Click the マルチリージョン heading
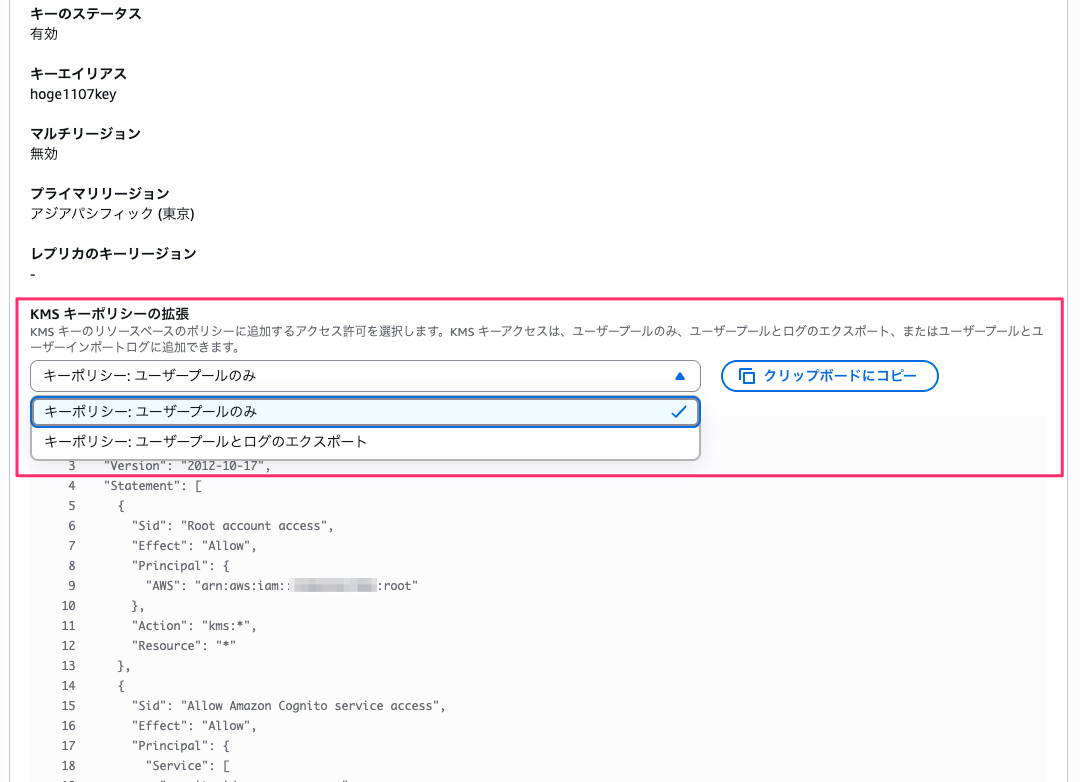 point(85,134)
